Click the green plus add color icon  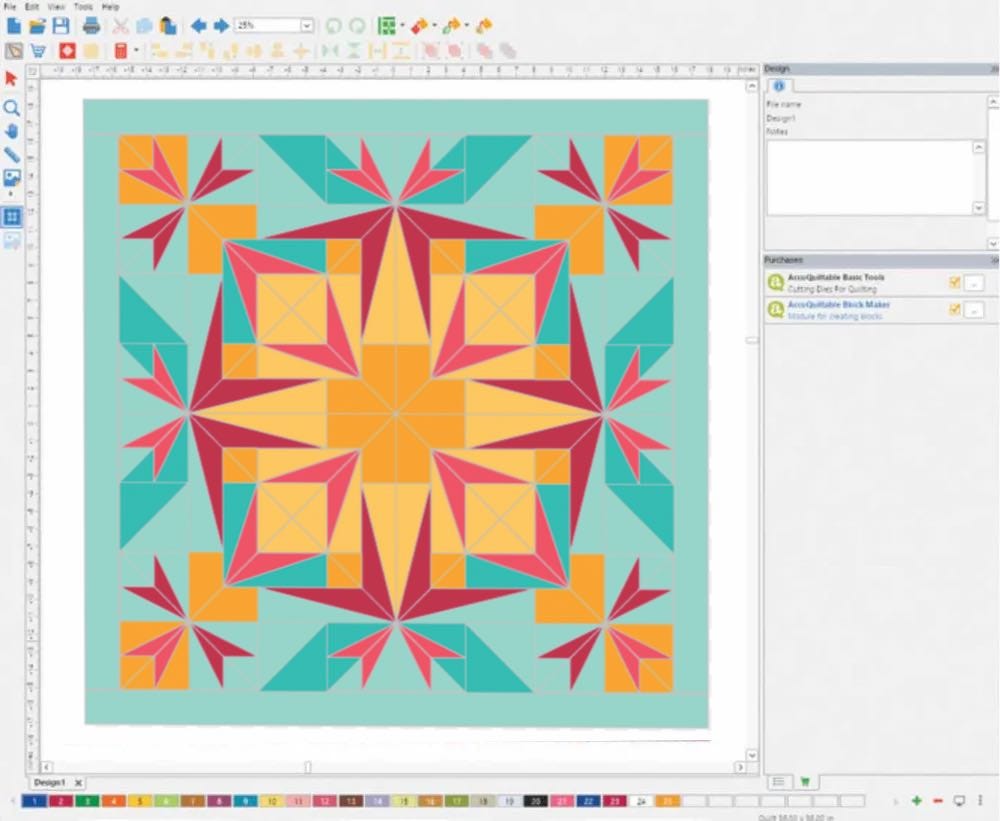pyautogui.click(x=917, y=801)
